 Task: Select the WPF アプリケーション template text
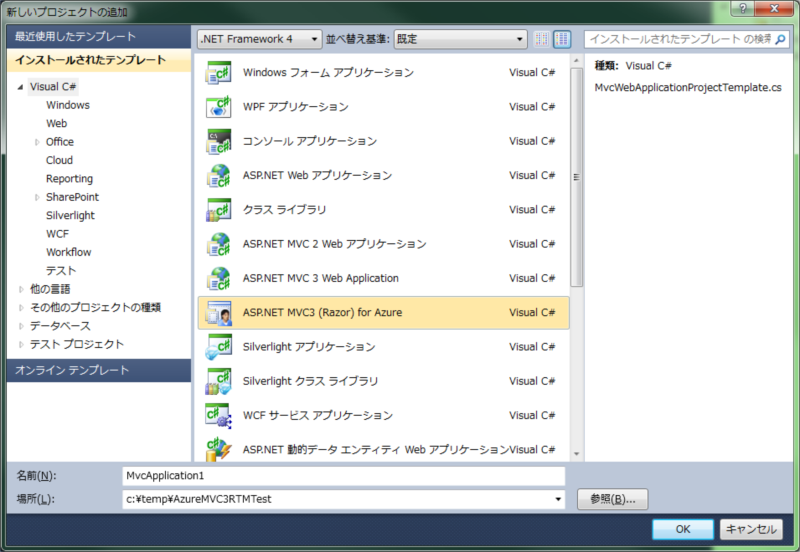click(296, 107)
